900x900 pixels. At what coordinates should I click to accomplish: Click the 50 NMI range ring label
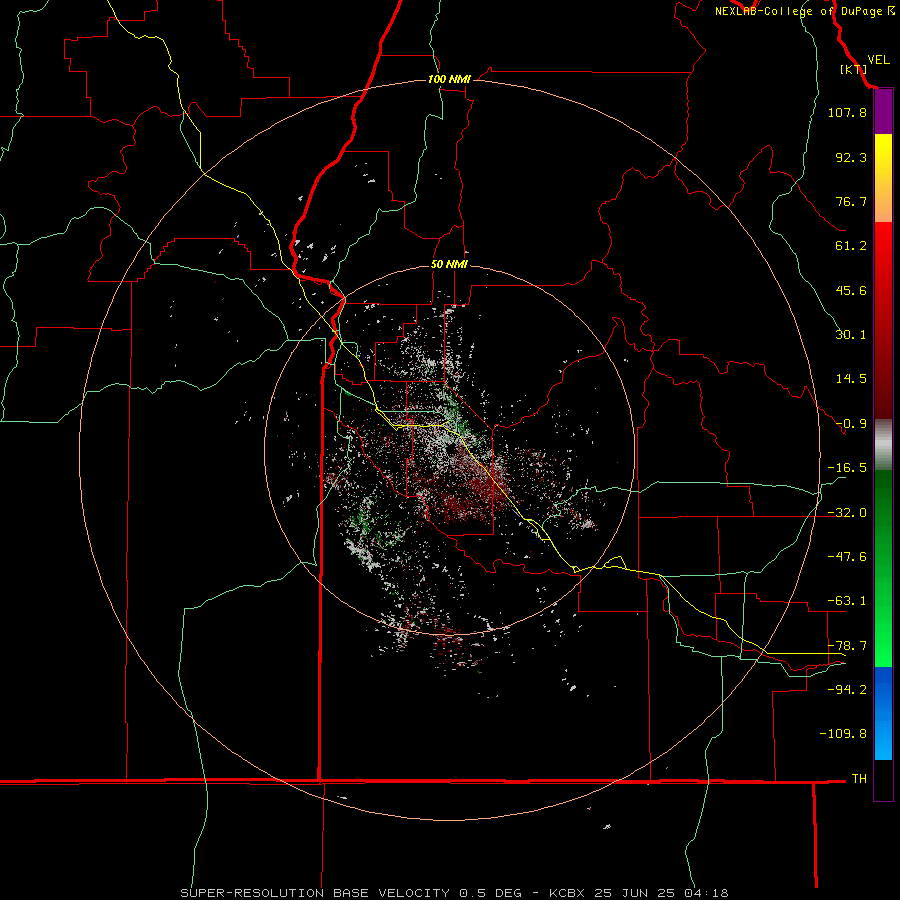point(449,264)
